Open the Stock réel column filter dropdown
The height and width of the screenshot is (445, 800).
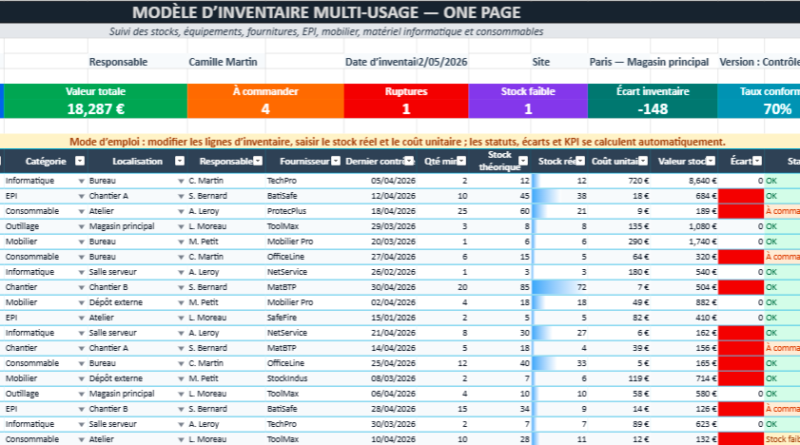click(581, 161)
